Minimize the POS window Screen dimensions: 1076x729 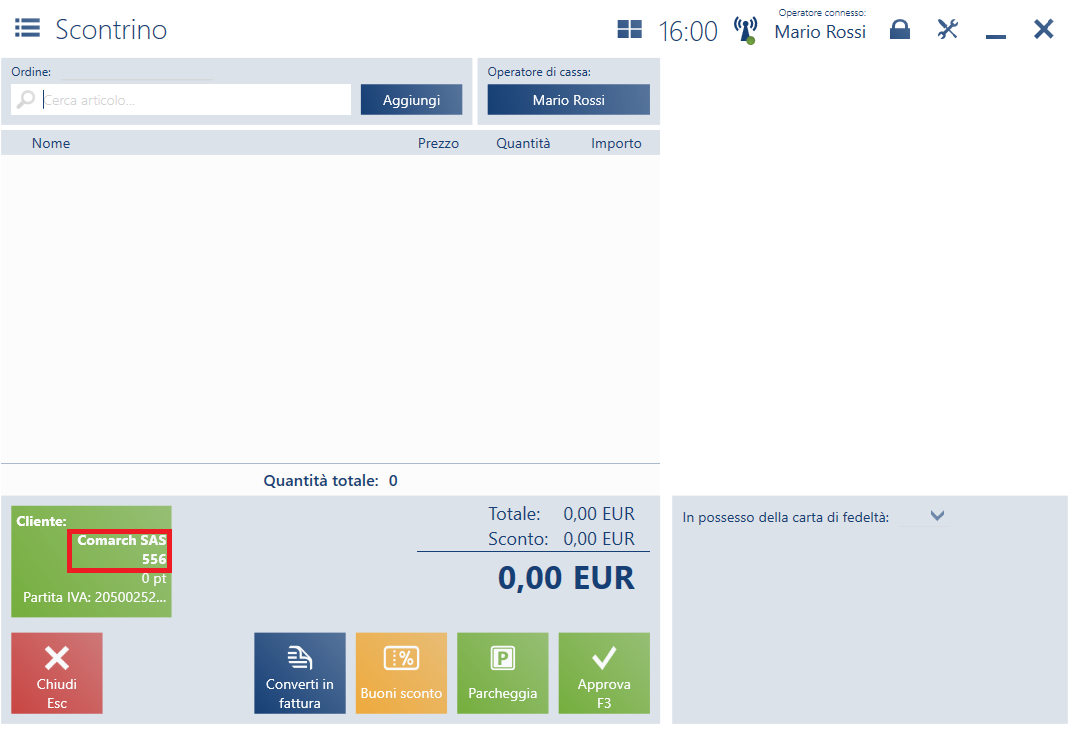(996, 36)
